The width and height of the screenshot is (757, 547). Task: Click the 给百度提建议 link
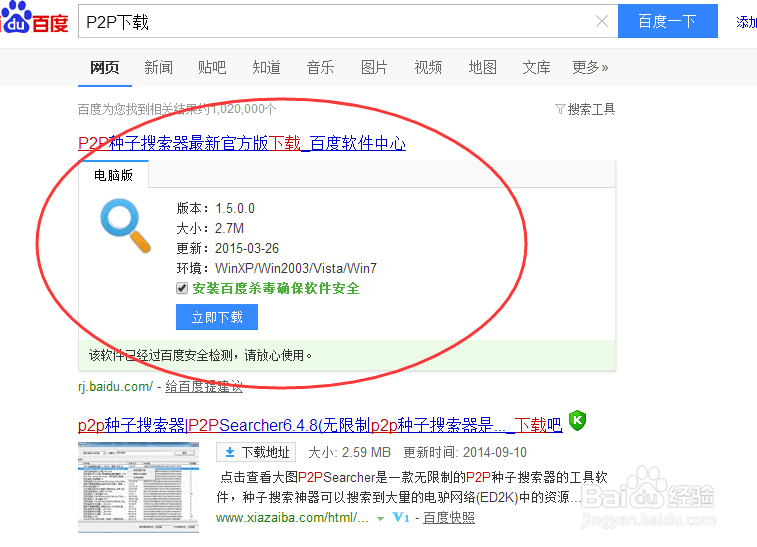(204, 387)
